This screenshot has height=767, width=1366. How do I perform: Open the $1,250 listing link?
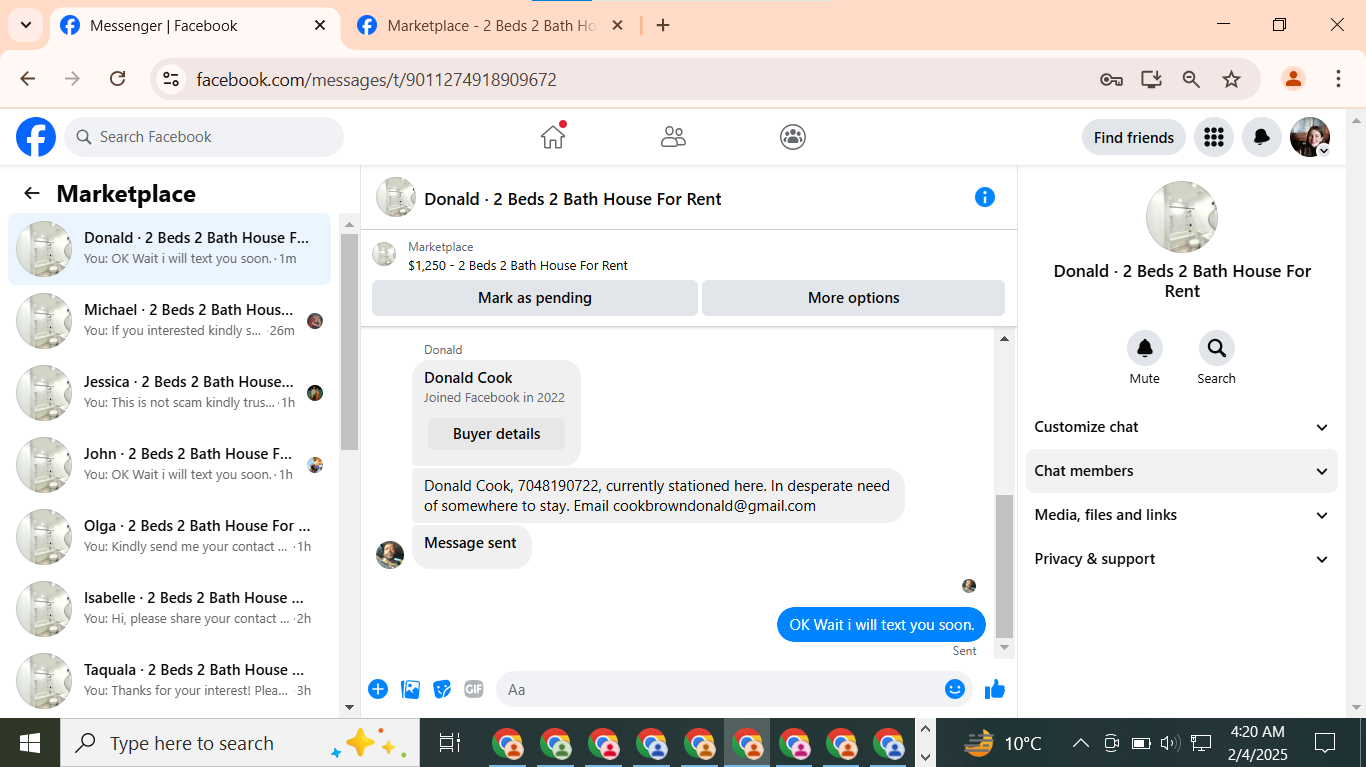pyautogui.click(x=518, y=265)
